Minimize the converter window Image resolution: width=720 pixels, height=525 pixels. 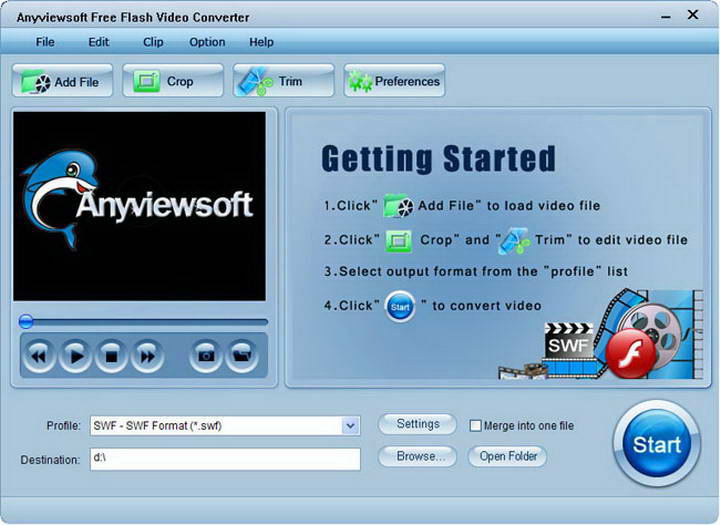pos(666,17)
